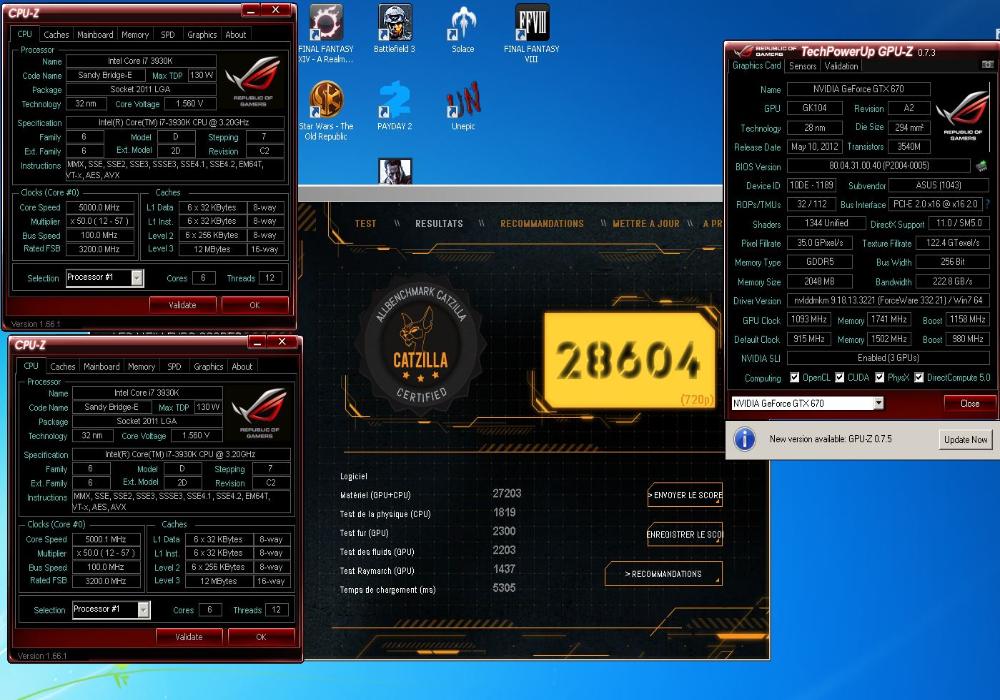This screenshot has height=700, width=1000.
Task: Click the > RECOMMANDATIONS button beside the test results
Action: (x=664, y=574)
